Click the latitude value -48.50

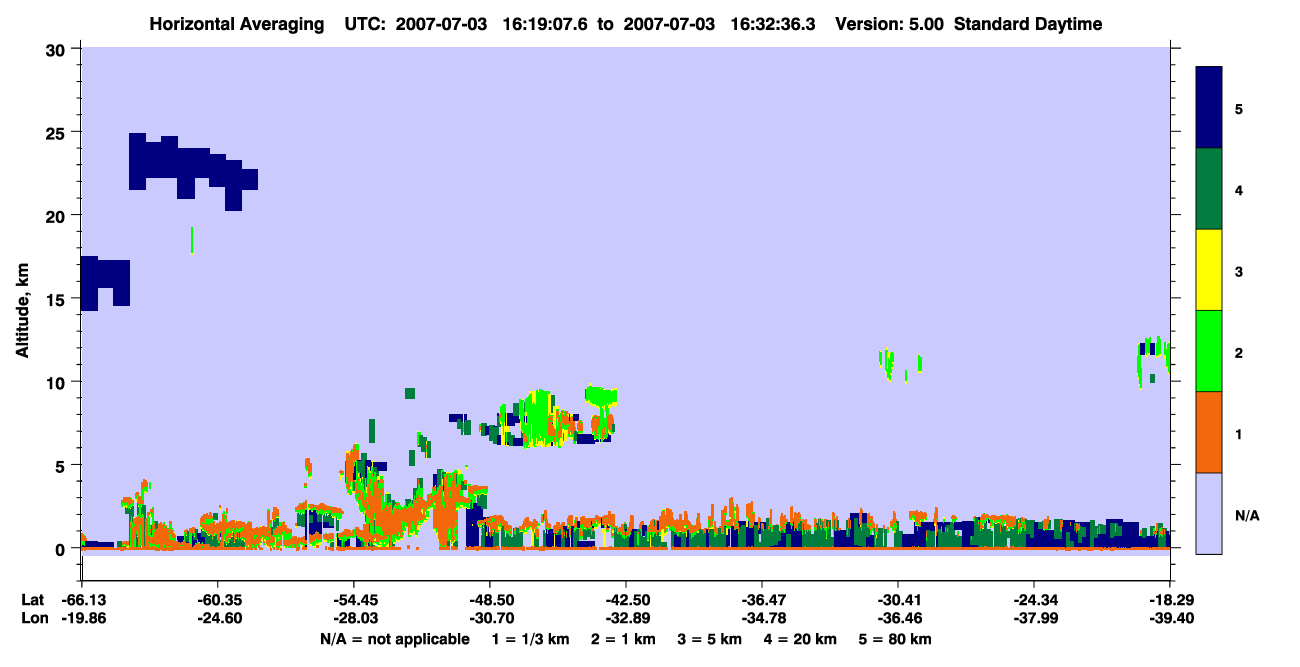[490, 600]
